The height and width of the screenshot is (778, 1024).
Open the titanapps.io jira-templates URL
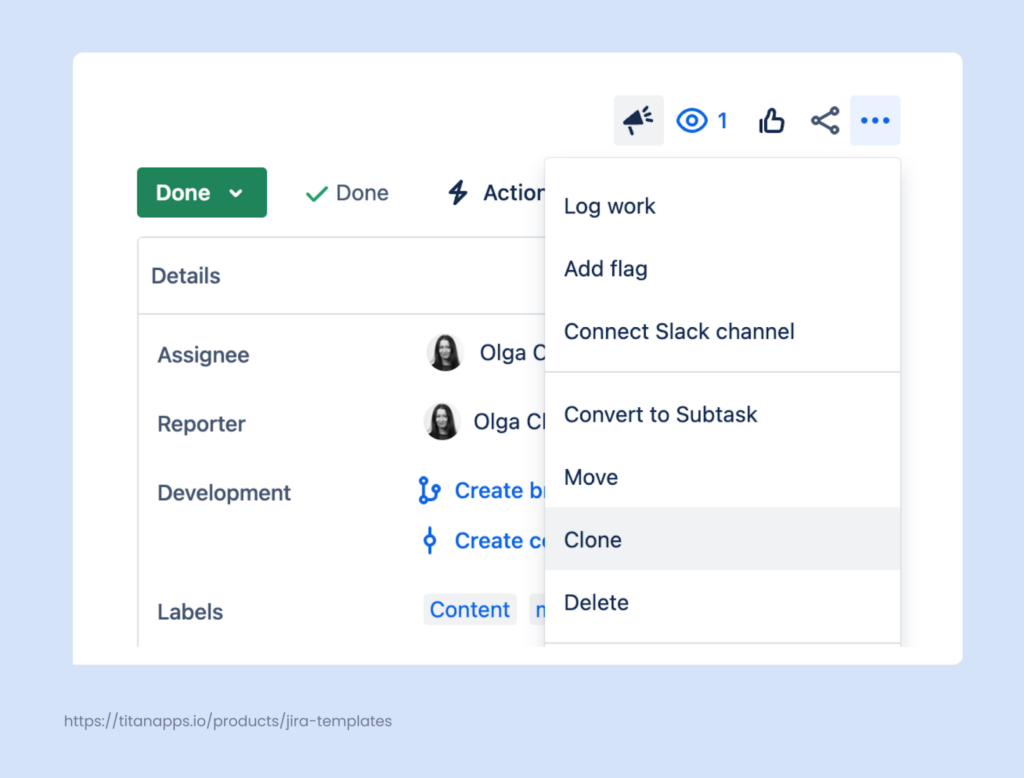[227, 721]
